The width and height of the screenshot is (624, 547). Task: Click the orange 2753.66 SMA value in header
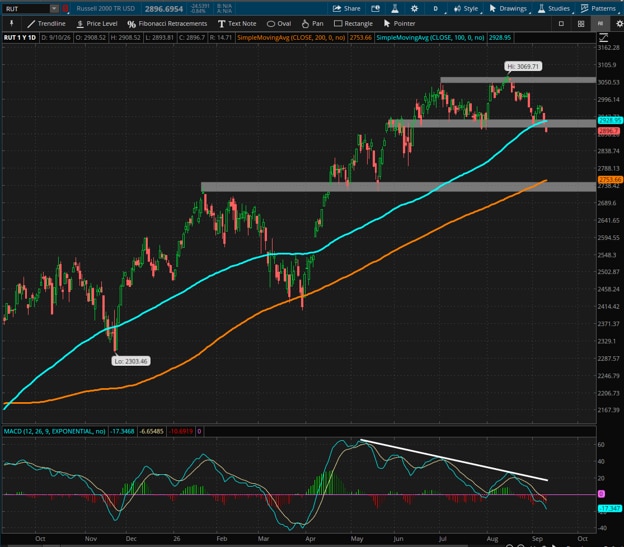pos(361,38)
